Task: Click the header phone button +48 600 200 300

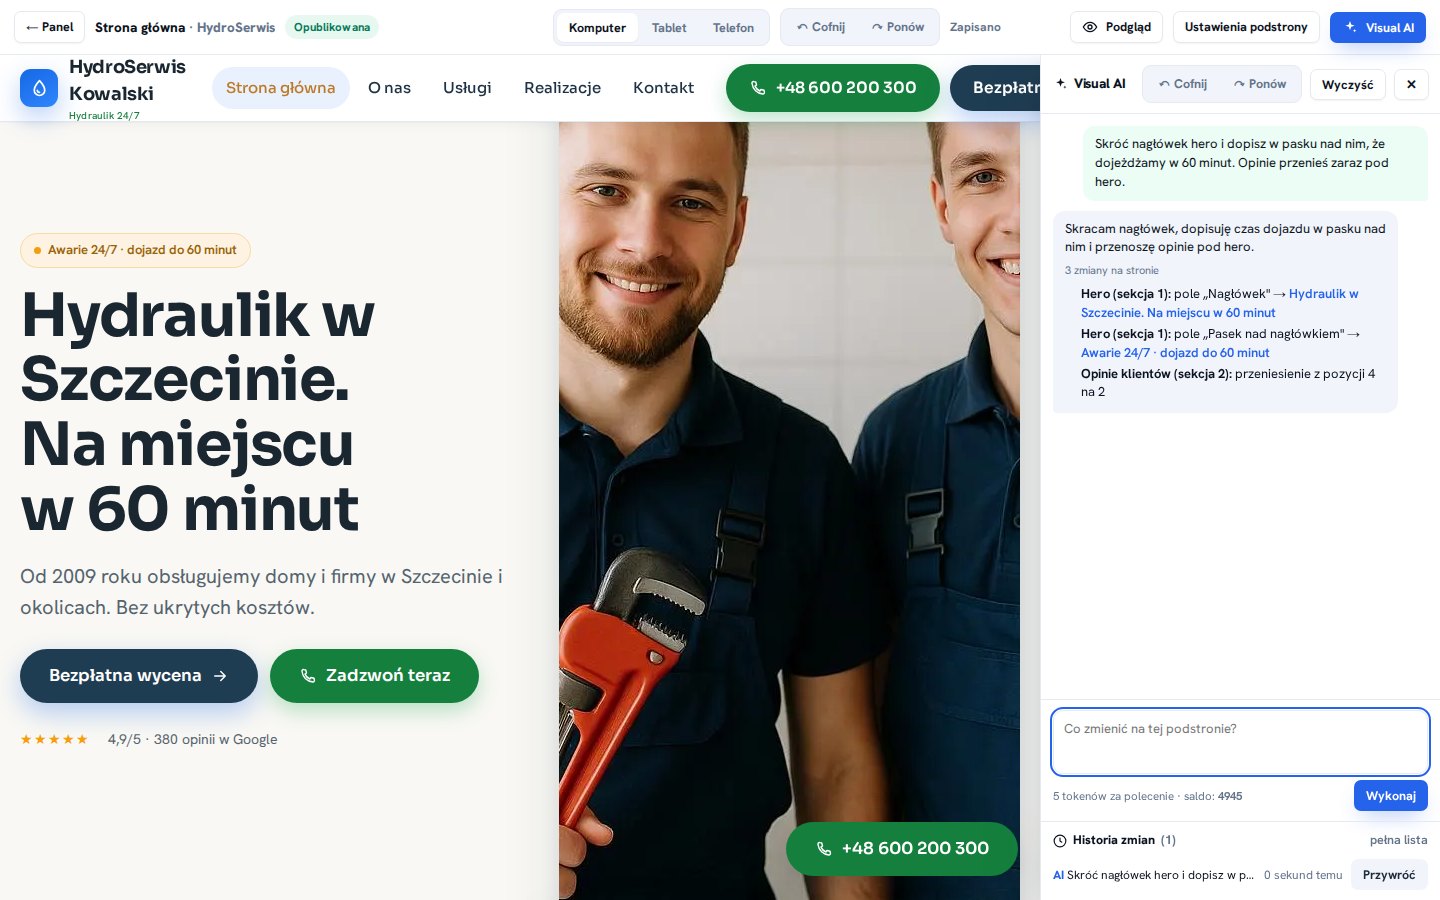Action: pos(832,88)
